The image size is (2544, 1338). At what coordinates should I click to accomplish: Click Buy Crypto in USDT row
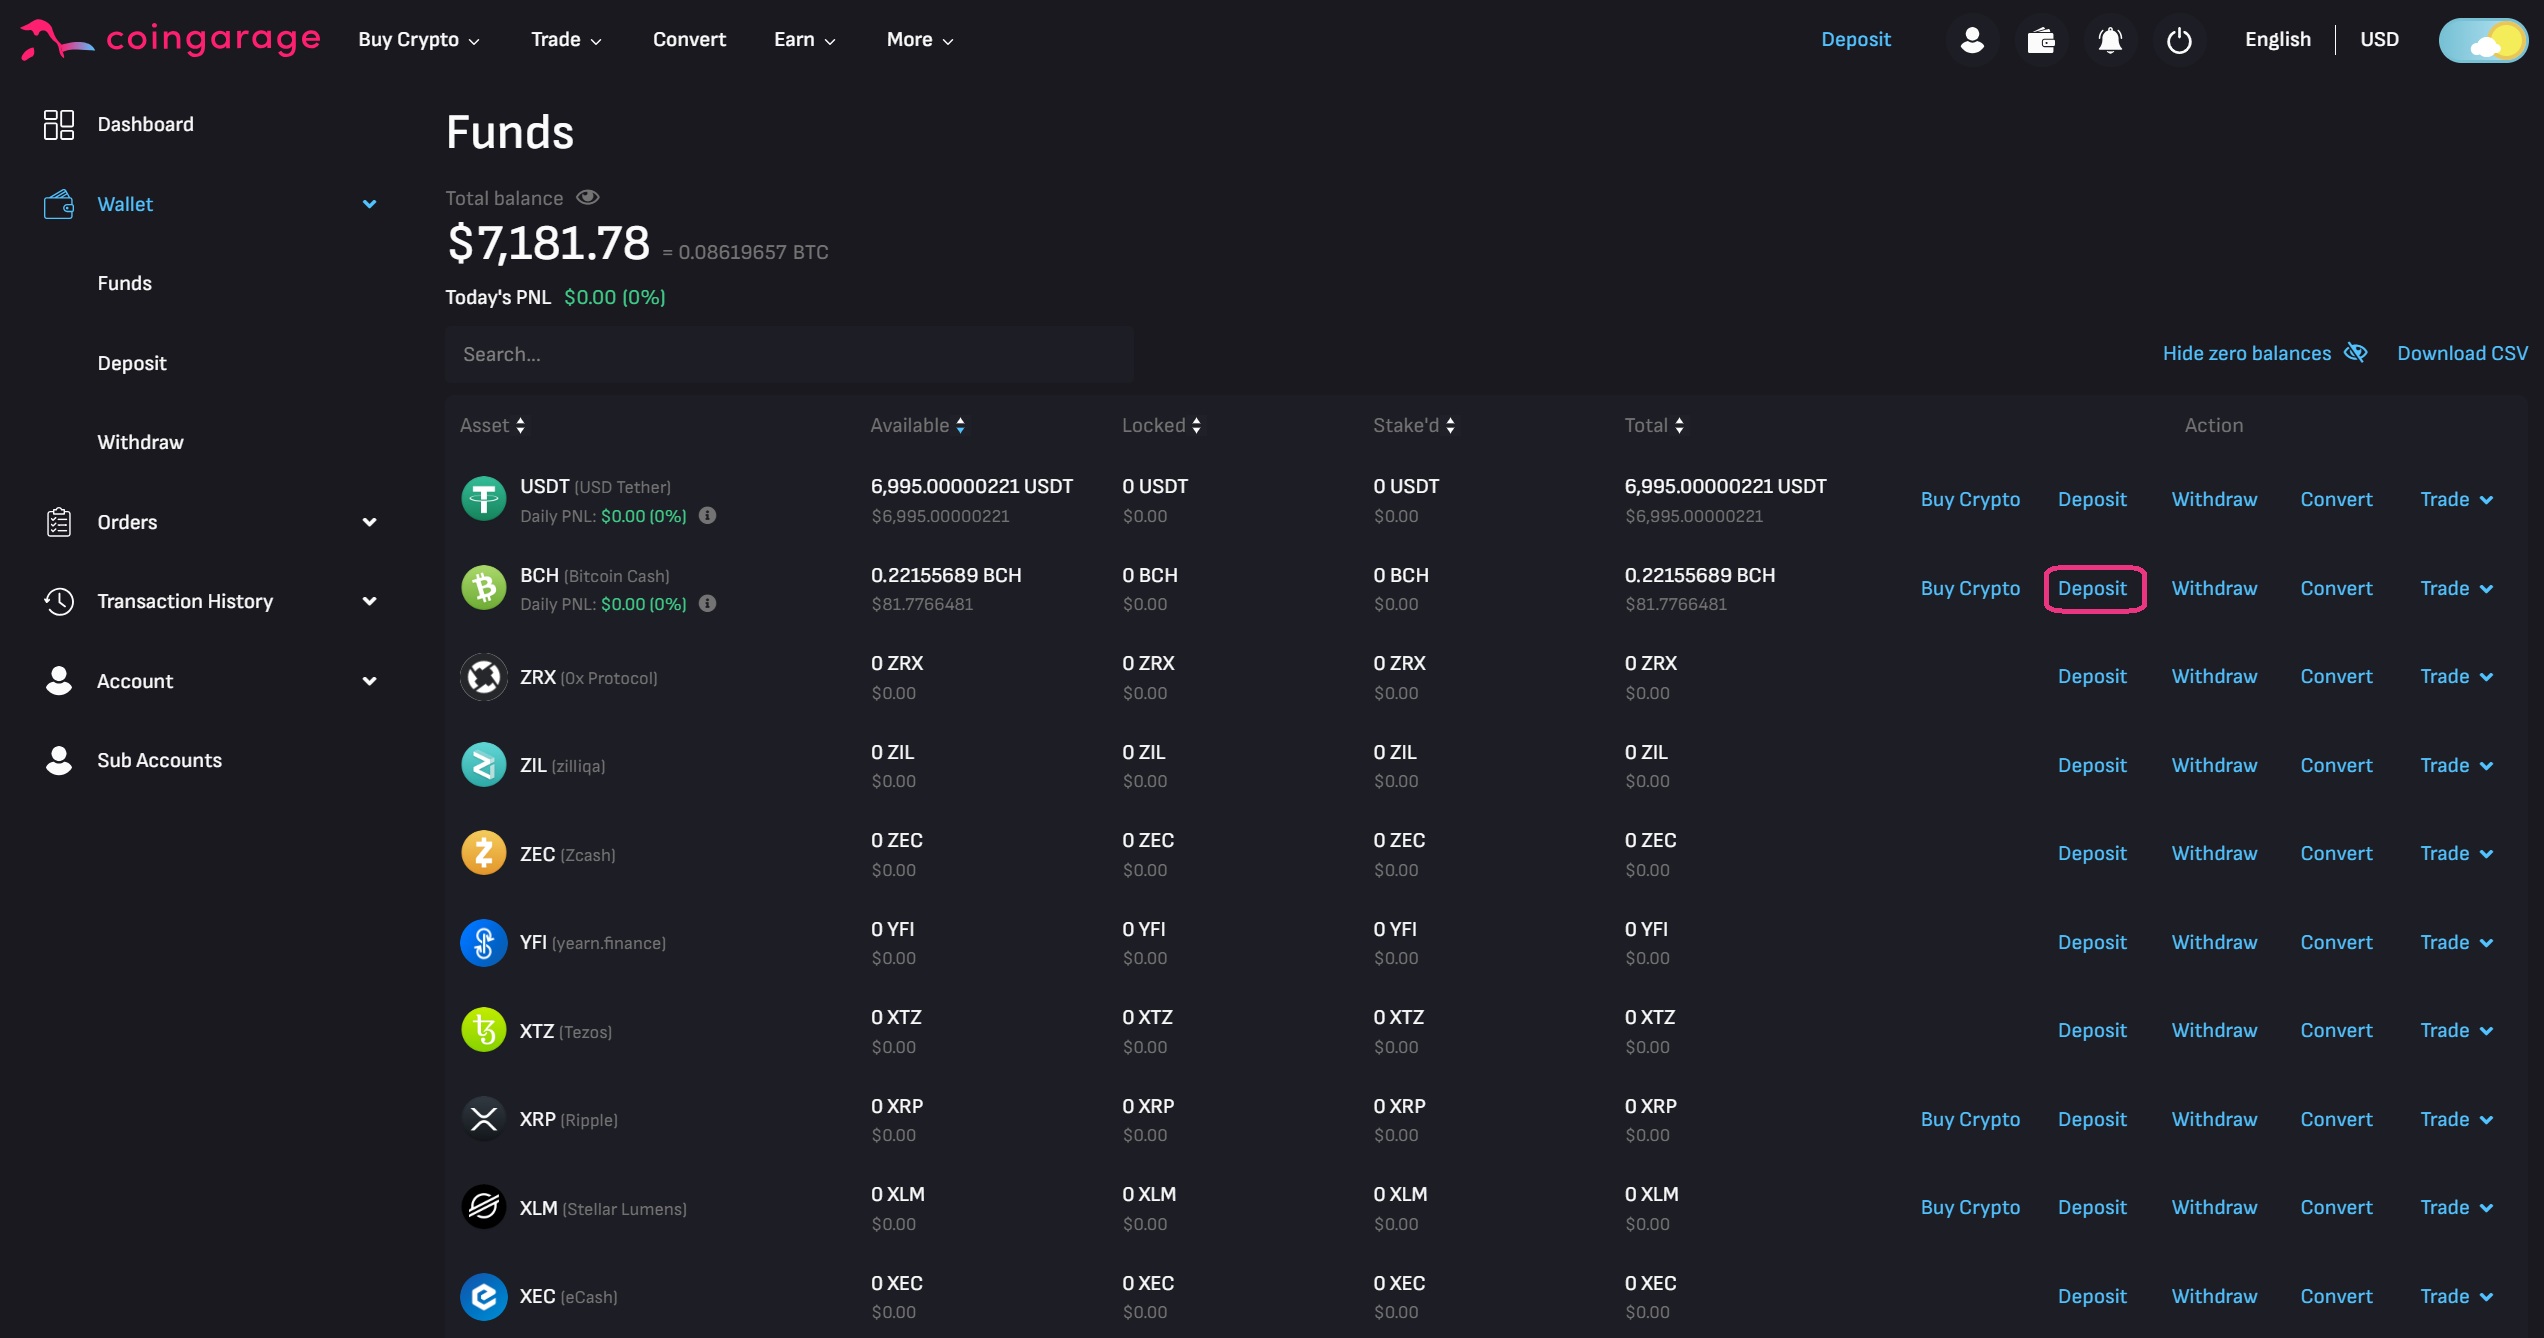(x=1970, y=499)
